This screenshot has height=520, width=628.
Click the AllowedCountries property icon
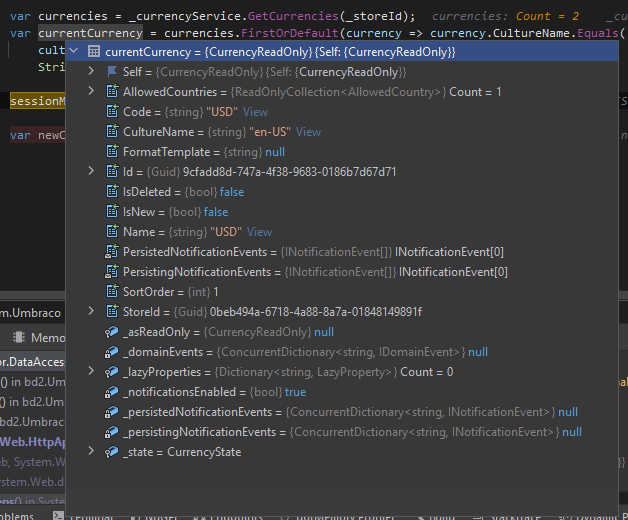pos(112,91)
